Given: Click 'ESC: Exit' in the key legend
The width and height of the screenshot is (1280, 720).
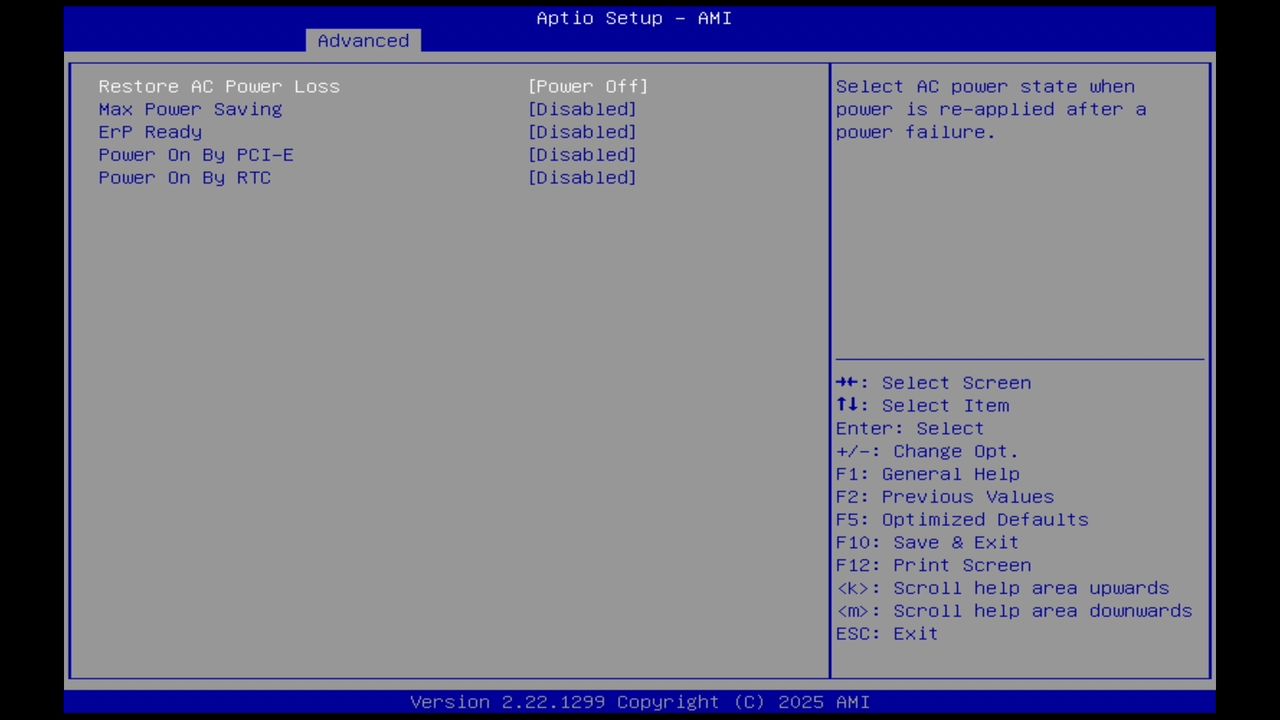Looking at the screenshot, I should click(x=886, y=633).
